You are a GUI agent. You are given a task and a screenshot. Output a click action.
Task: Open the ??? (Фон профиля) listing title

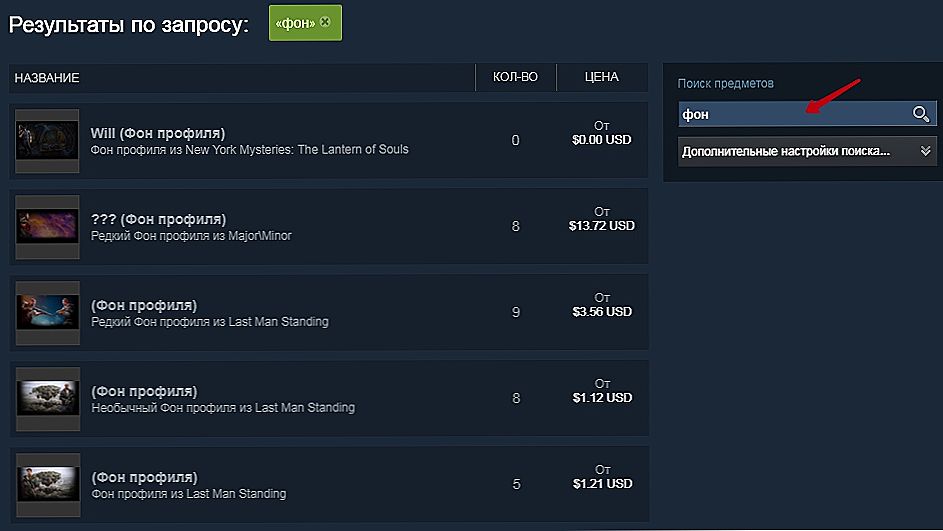(158, 219)
